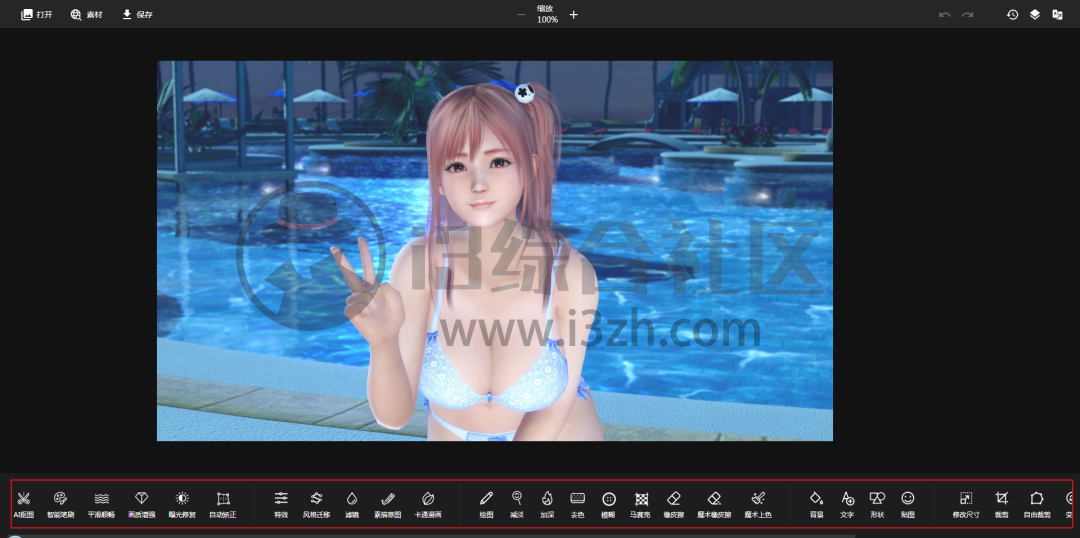
Task: Open the 贴图 sticker tool
Action: pos(908,504)
